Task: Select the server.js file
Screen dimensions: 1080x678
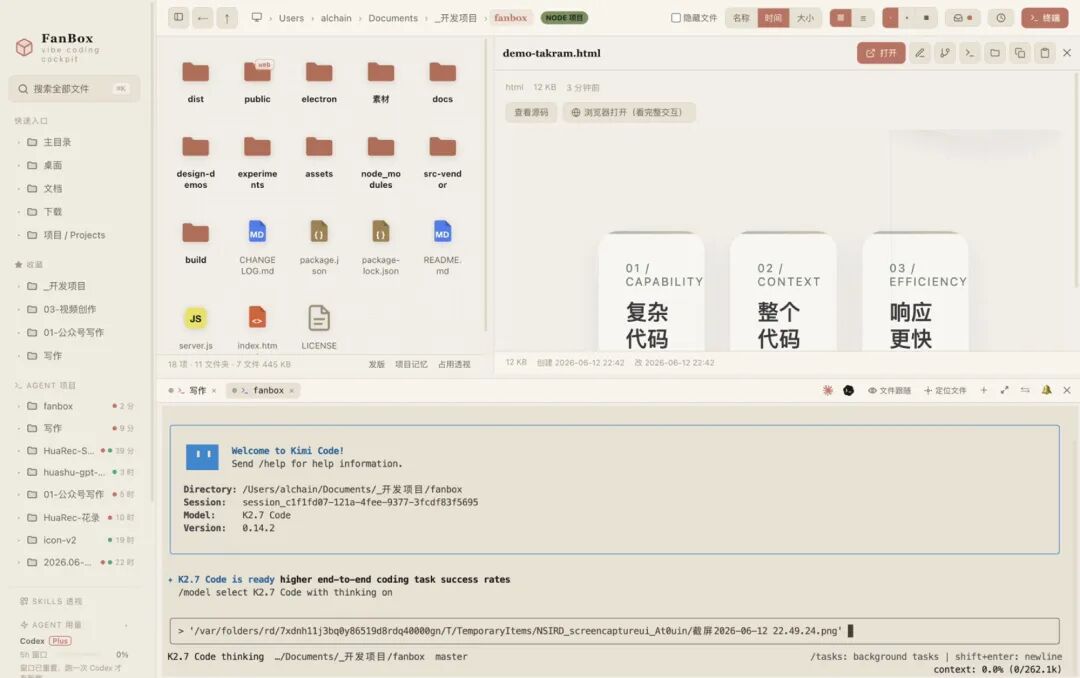Action: pyautogui.click(x=196, y=327)
